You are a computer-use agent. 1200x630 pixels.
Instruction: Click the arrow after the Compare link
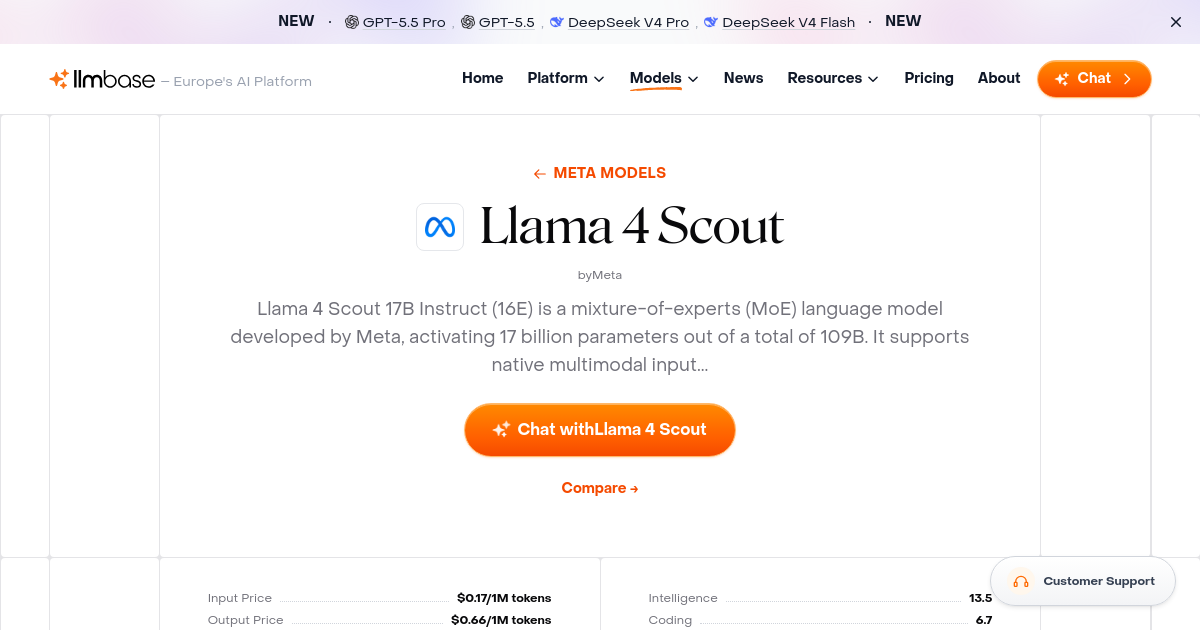[x=634, y=488]
